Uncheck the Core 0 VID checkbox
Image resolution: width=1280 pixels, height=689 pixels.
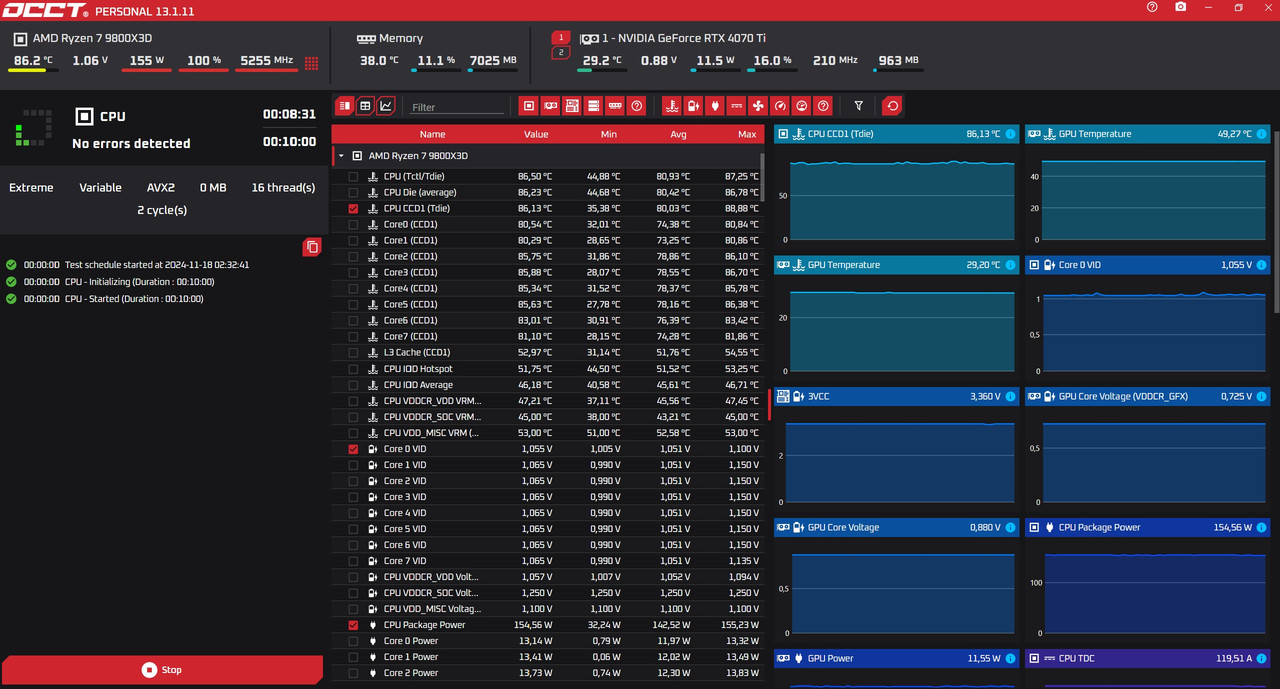coord(353,449)
